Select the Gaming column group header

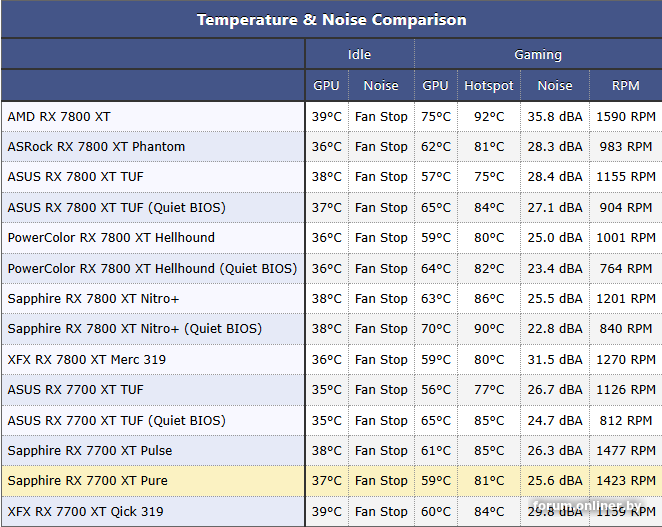[x=538, y=55]
